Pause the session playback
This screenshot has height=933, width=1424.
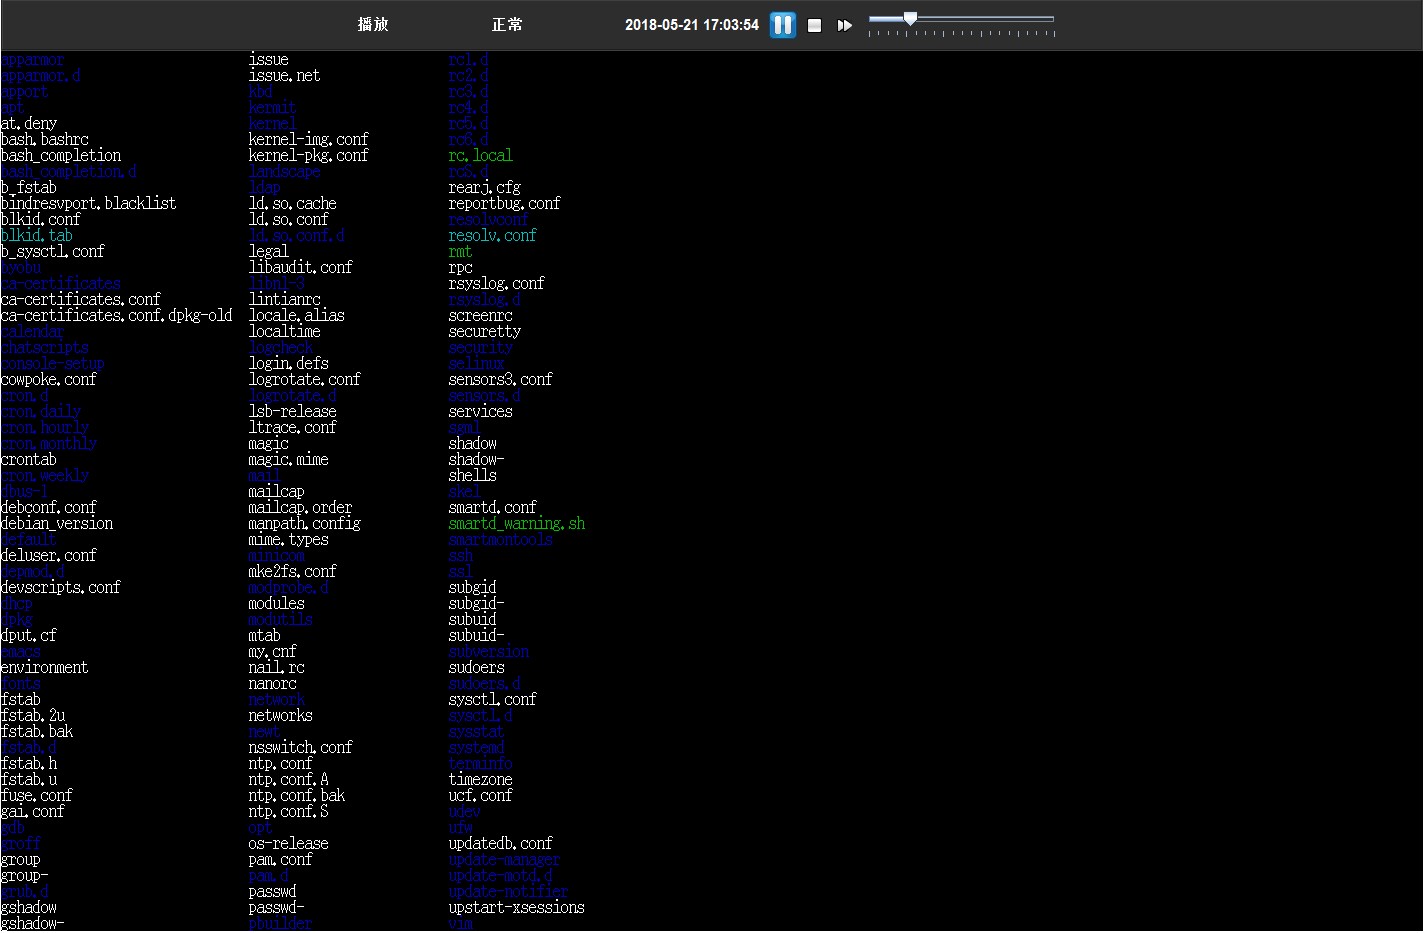tap(783, 25)
